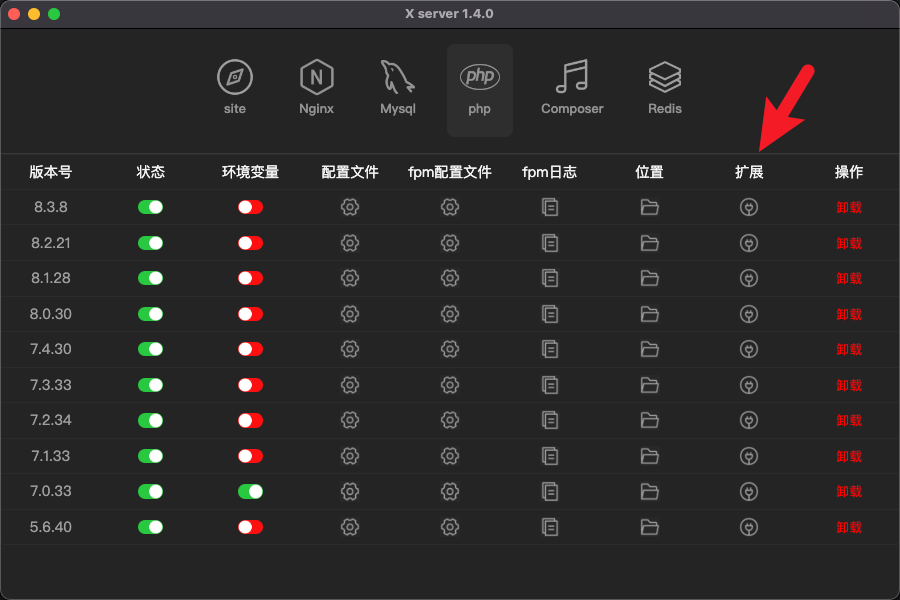Click the fpm配置文件 column header
This screenshot has width=900, height=600.
(450, 172)
